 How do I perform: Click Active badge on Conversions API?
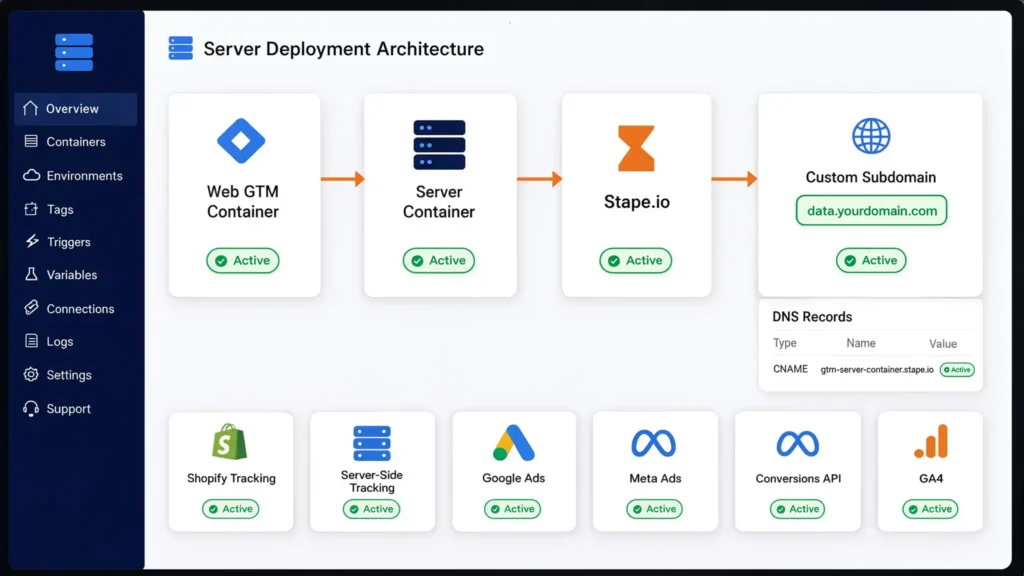click(x=797, y=509)
